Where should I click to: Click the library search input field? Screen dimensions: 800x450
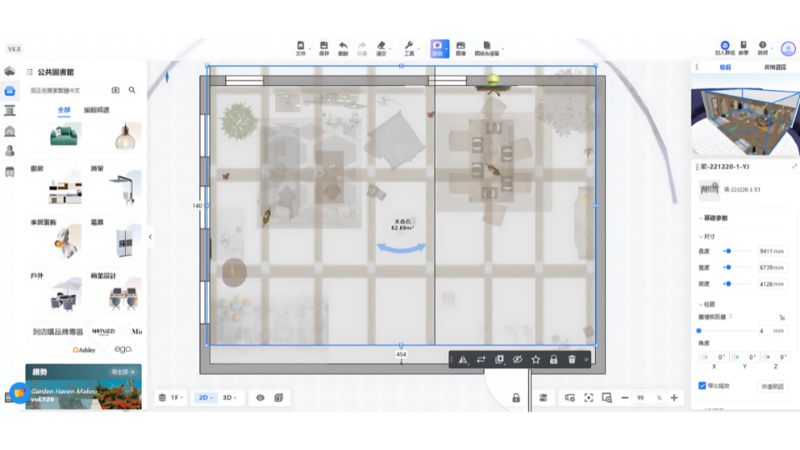tap(68, 90)
